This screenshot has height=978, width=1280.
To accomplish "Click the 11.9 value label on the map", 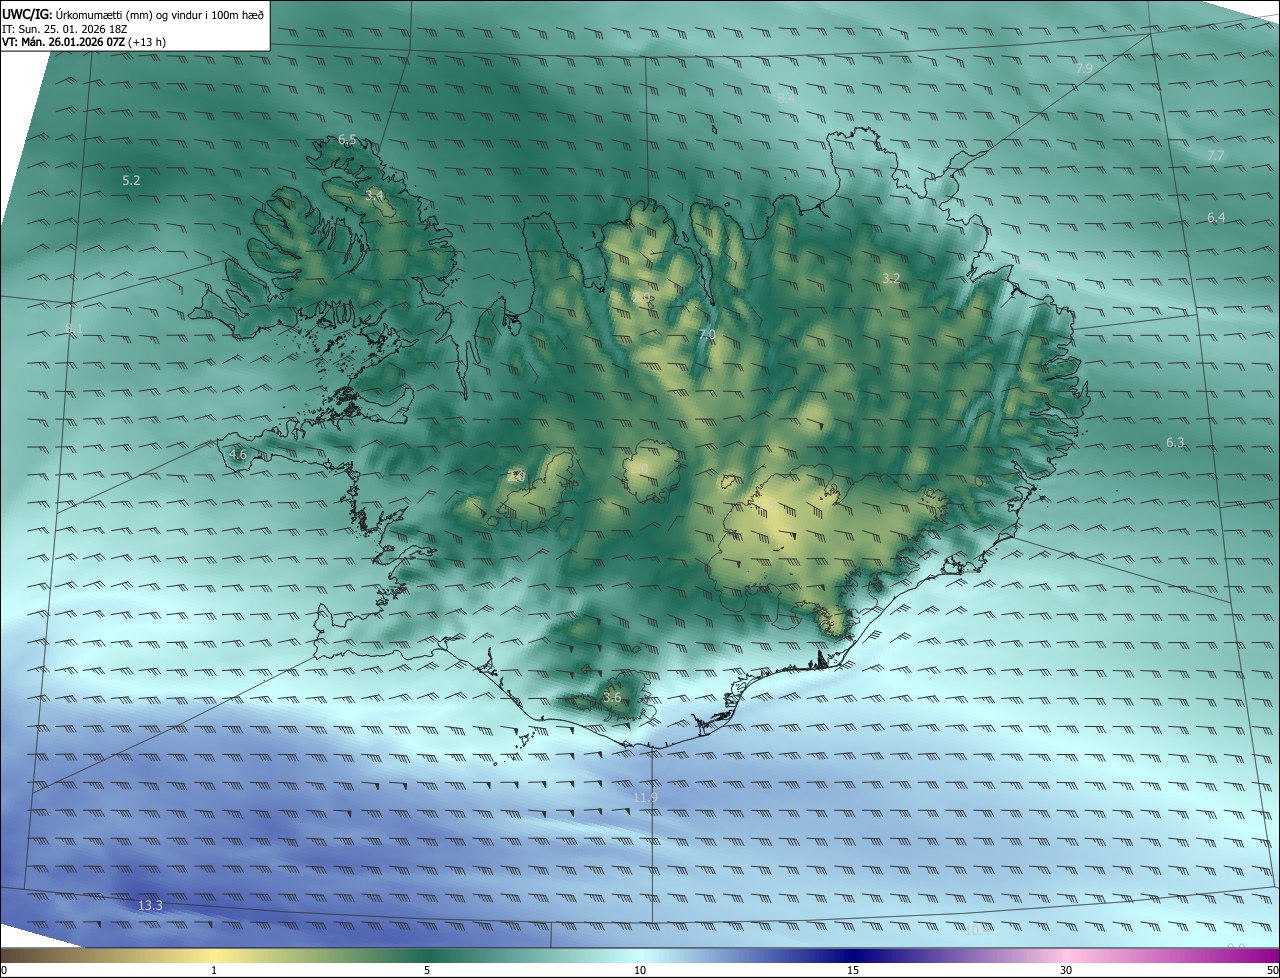I will tap(646, 797).
